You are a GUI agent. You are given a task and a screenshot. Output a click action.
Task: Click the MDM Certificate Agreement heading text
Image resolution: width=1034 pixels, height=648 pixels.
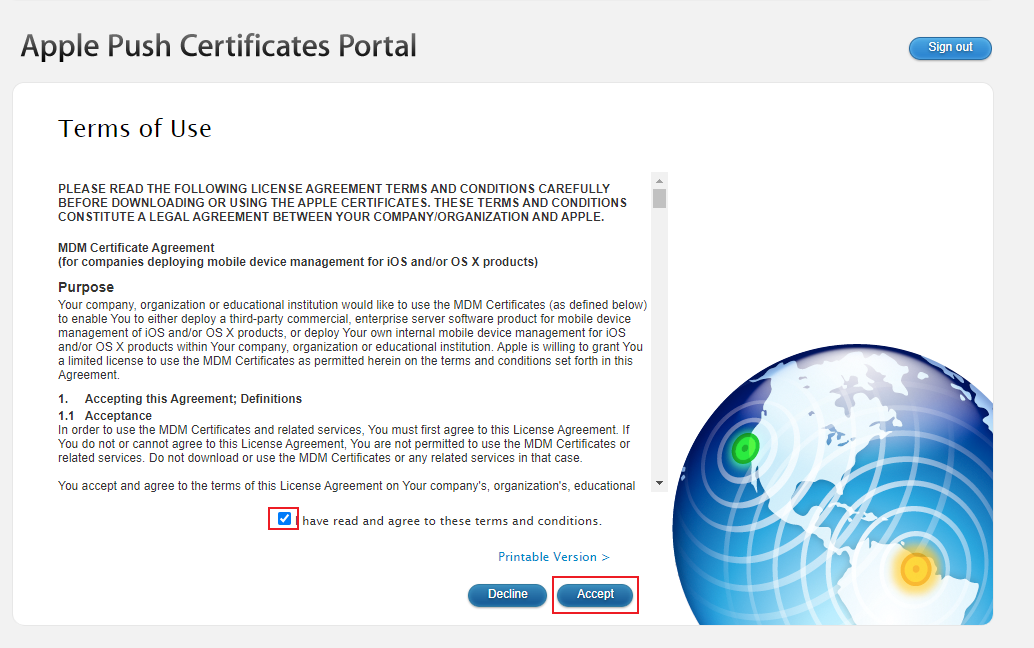pyautogui.click(x=139, y=247)
